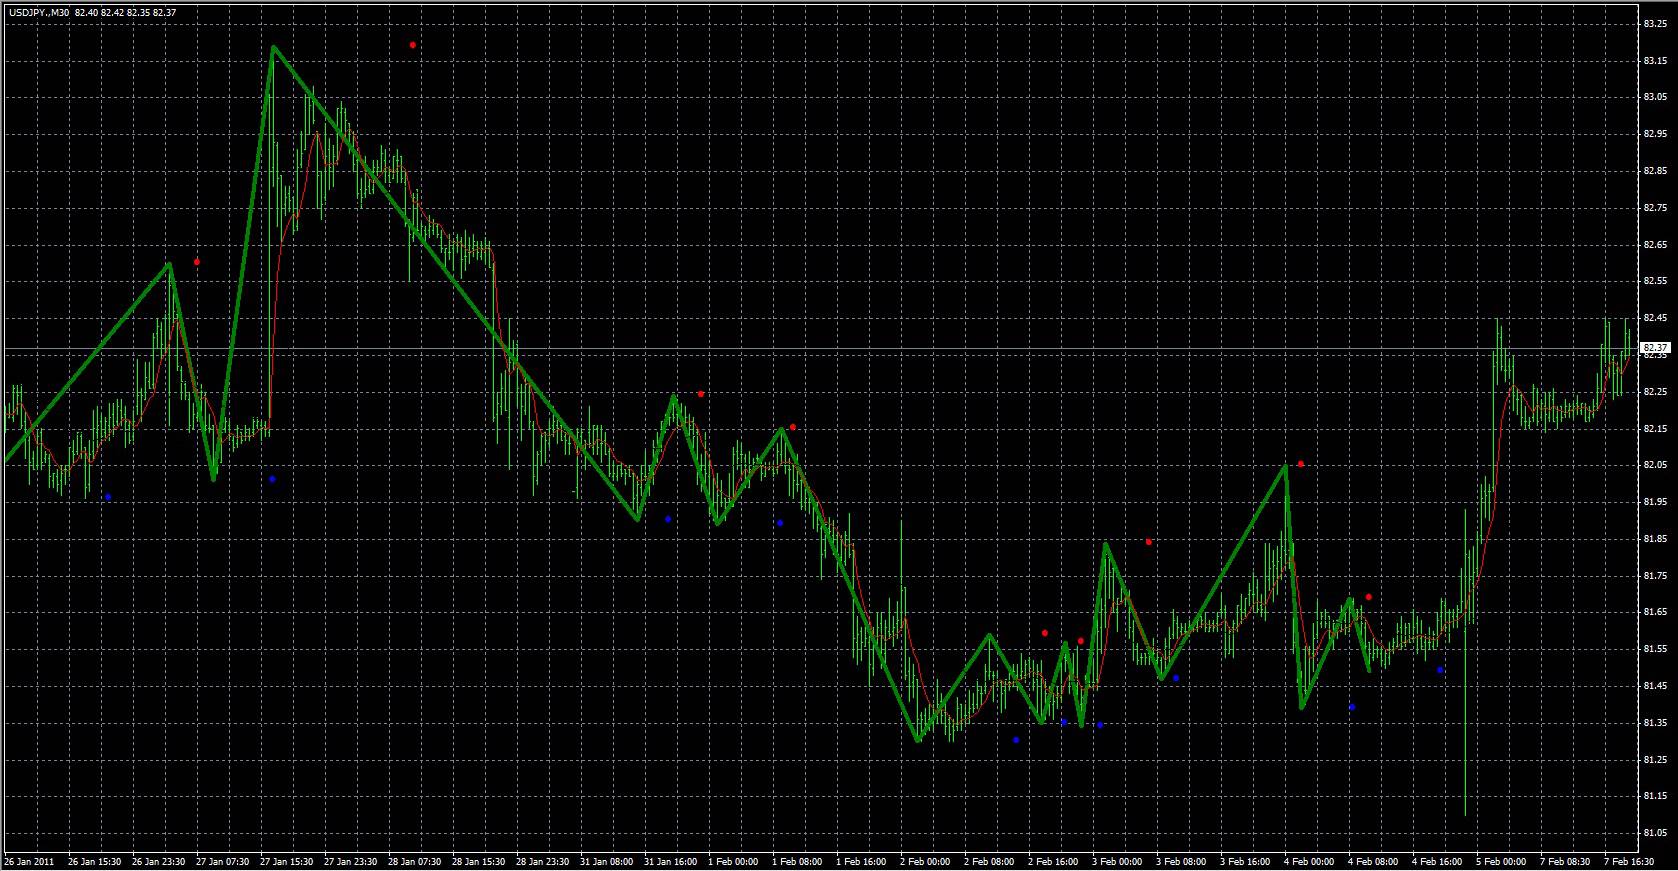1678x871 pixels.
Task: Click the 81.15 price axis label
Action: coord(1654,796)
